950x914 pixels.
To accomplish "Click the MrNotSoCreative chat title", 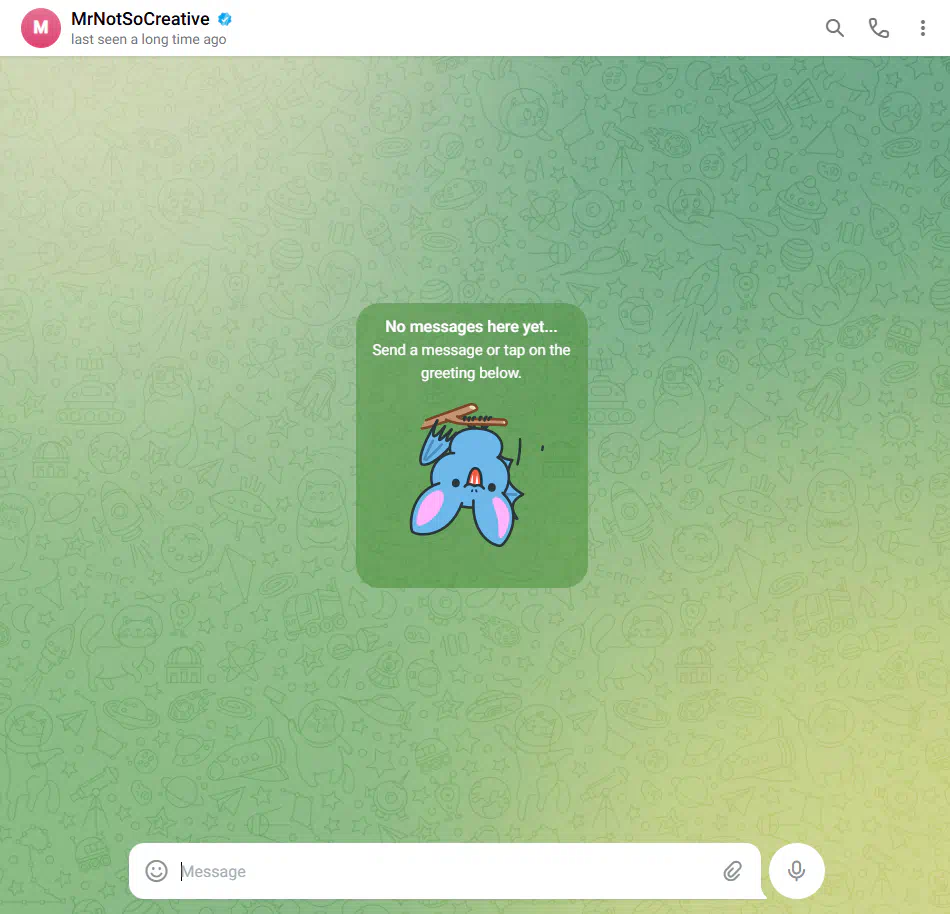I will pyautogui.click(x=140, y=19).
